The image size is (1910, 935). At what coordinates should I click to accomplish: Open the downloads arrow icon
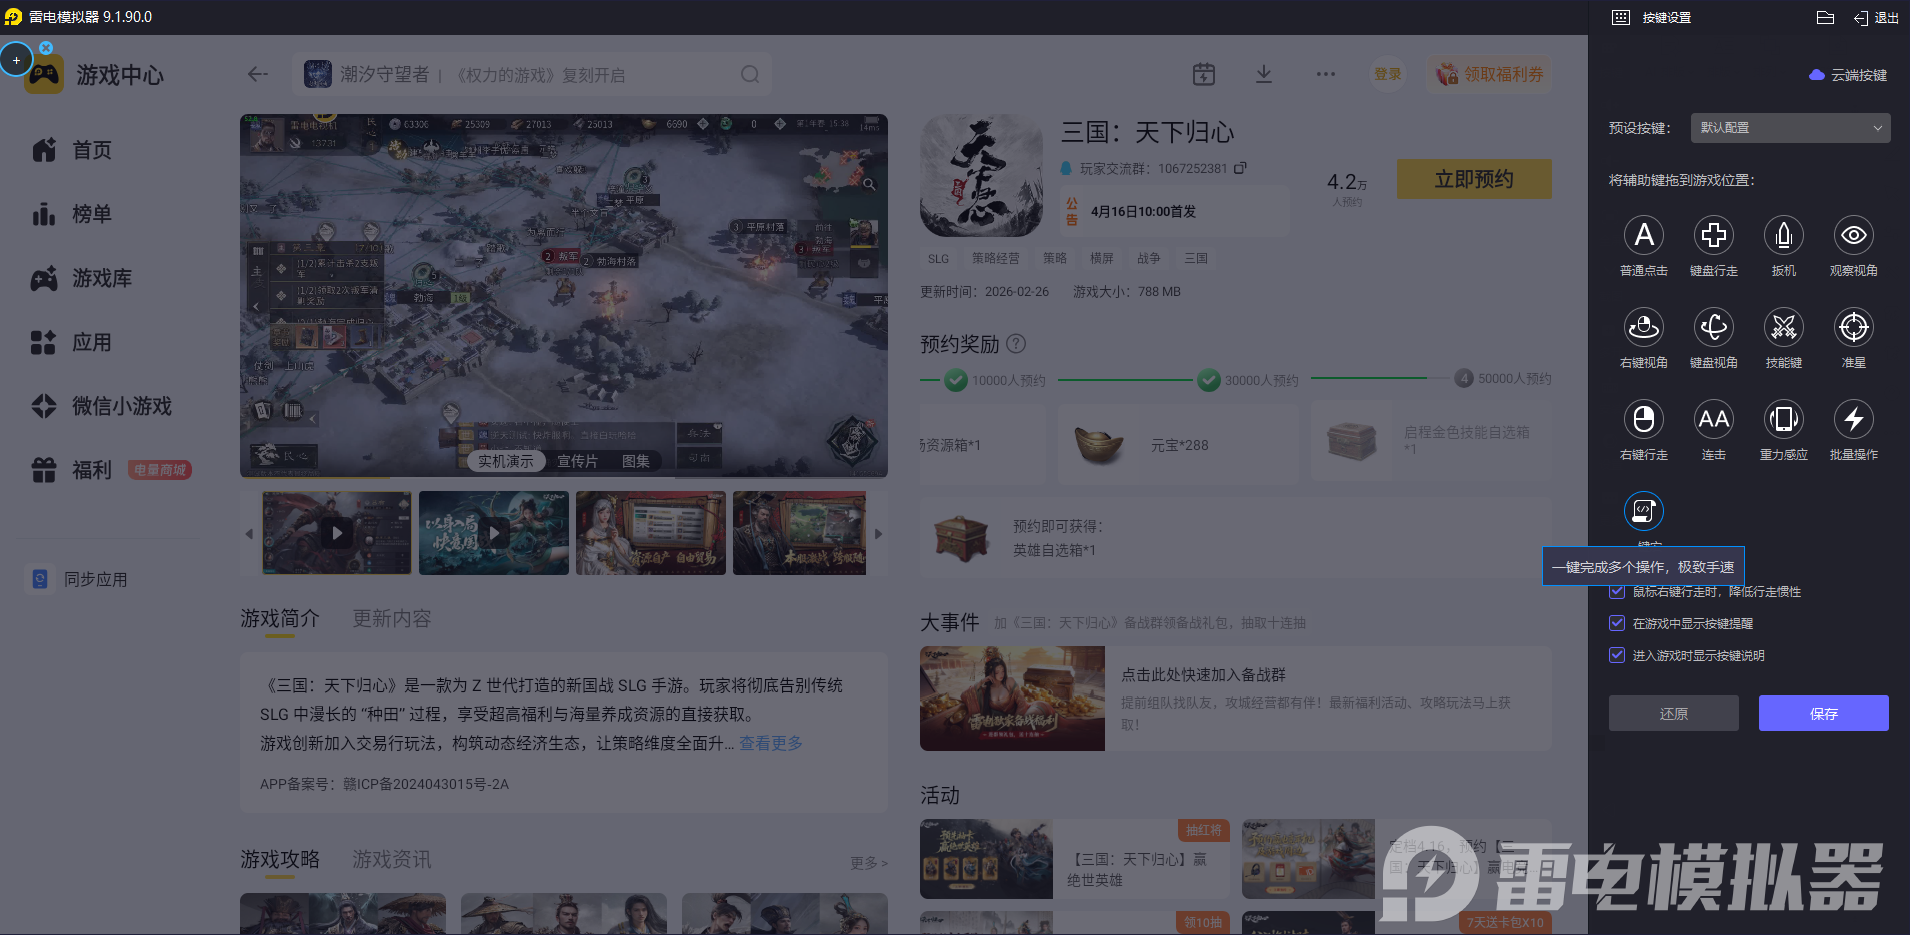pyautogui.click(x=1264, y=74)
